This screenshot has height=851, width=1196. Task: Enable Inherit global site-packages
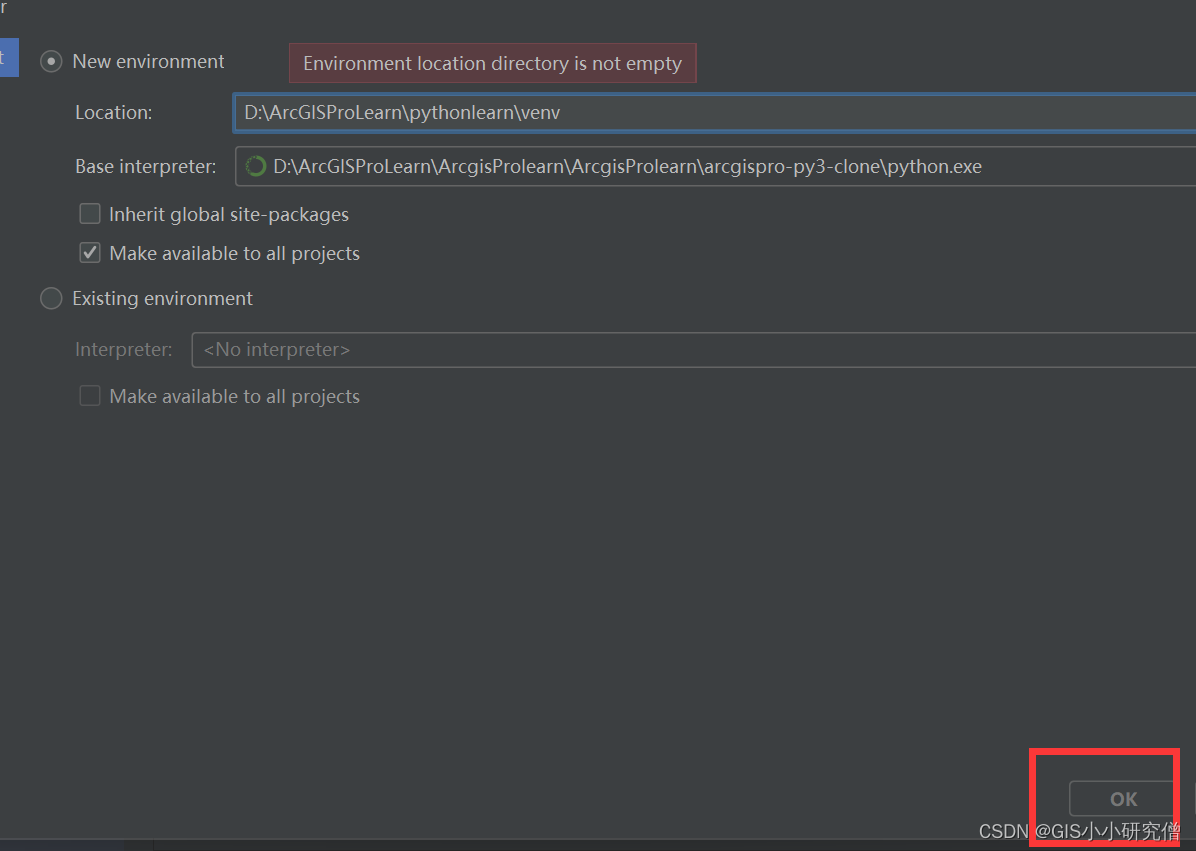coord(89,213)
